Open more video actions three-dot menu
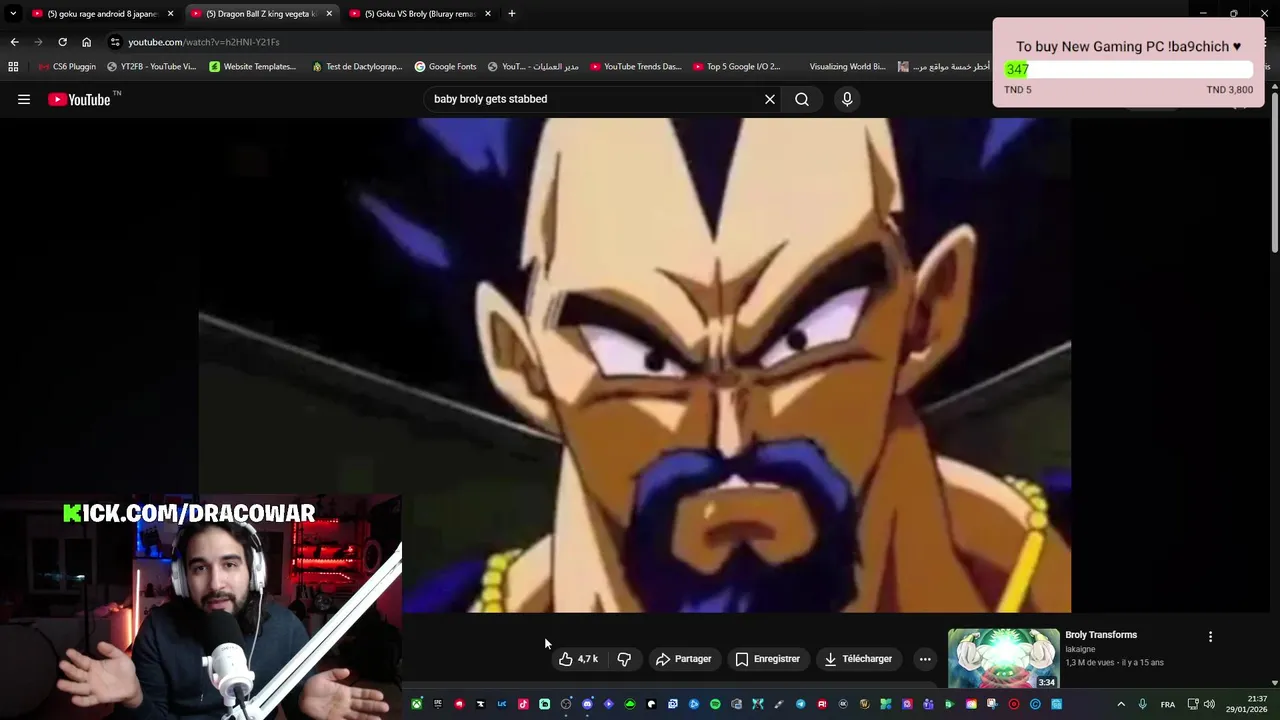The width and height of the screenshot is (1280, 720). click(925, 659)
